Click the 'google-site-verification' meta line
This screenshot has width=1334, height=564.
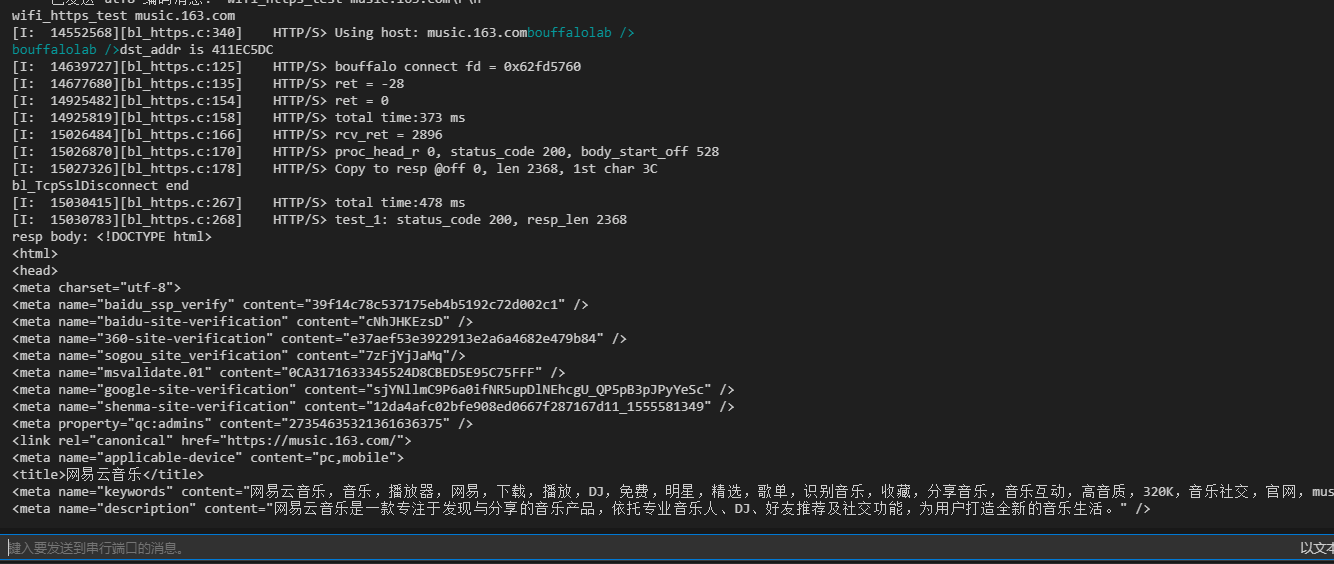point(373,390)
